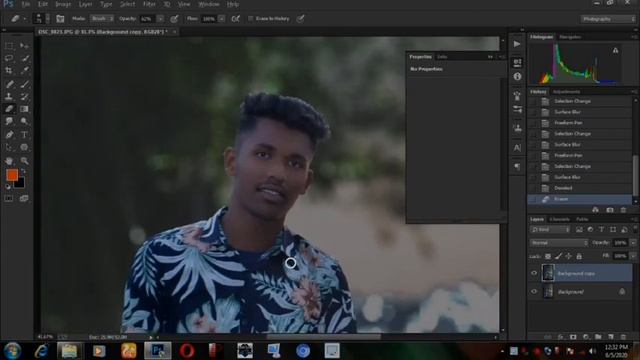Viewport: 640px width, 360px height.
Task: Open the layer Kind filter dropdown
Action: pyautogui.click(x=550, y=230)
